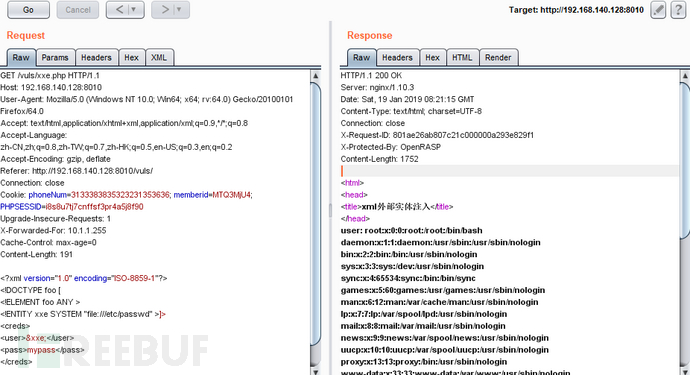This screenshot has width=690, height=375.
Task: Click the '<!ELEMENT foo ANY >' line
Action: click(x=40, y=302)
